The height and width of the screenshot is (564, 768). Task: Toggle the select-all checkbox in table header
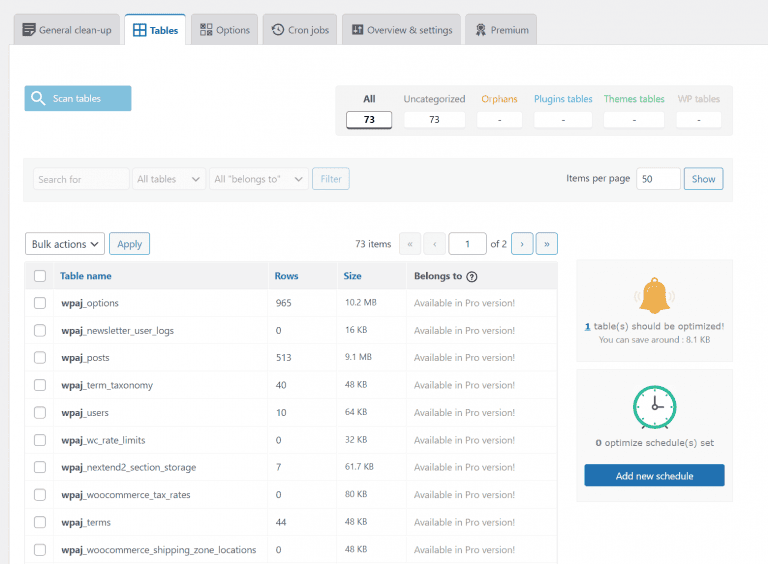coord(40,276)
